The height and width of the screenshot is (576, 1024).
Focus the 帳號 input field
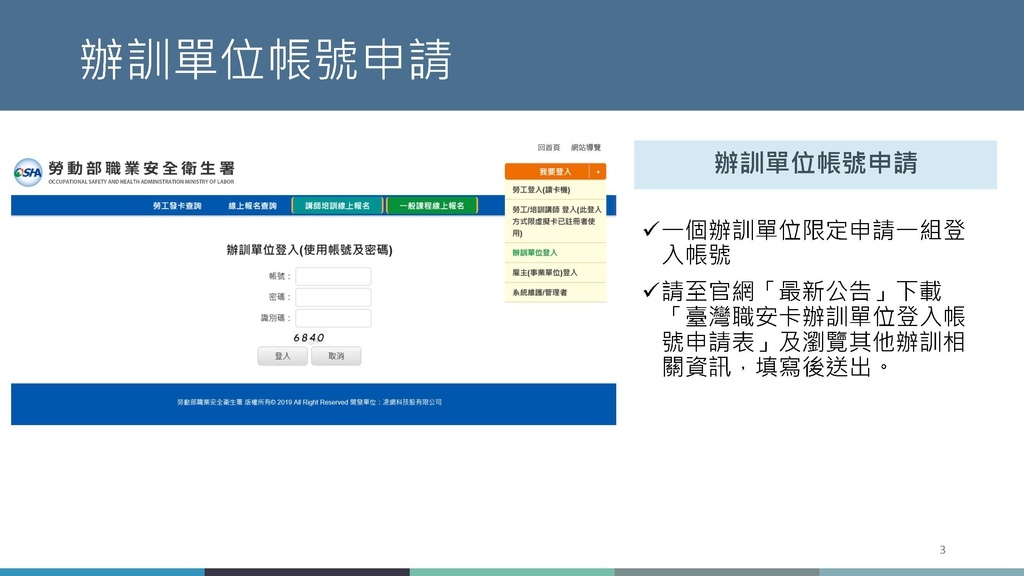point(333,276)
